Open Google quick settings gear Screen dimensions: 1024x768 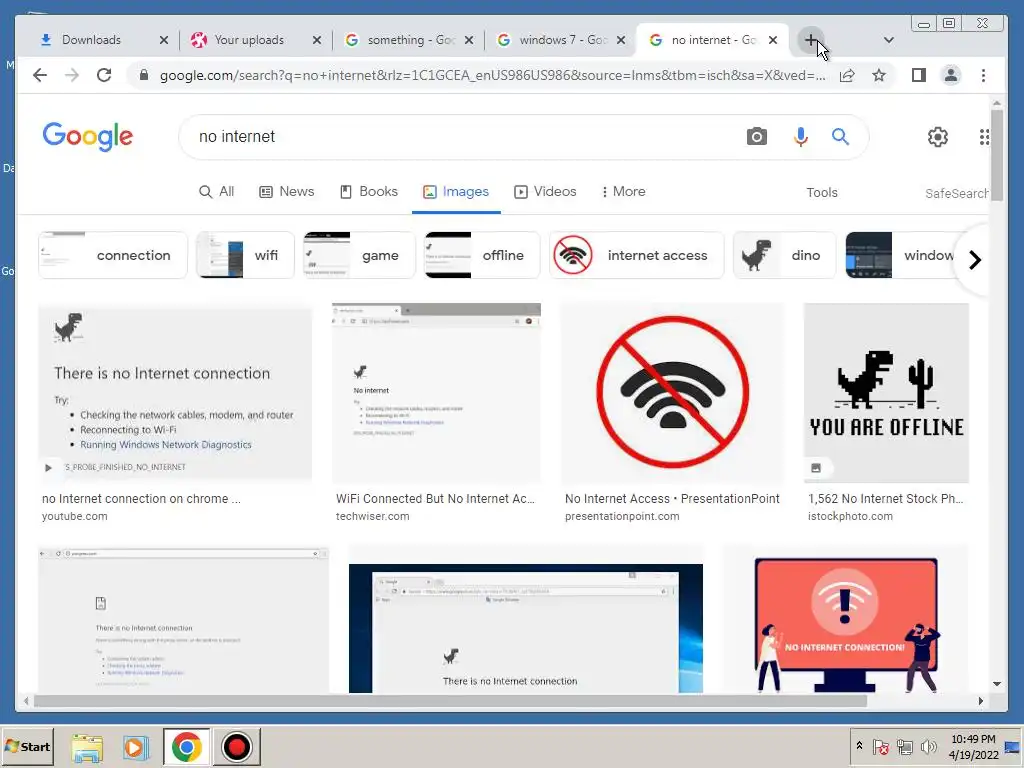(x=938, y=137)
